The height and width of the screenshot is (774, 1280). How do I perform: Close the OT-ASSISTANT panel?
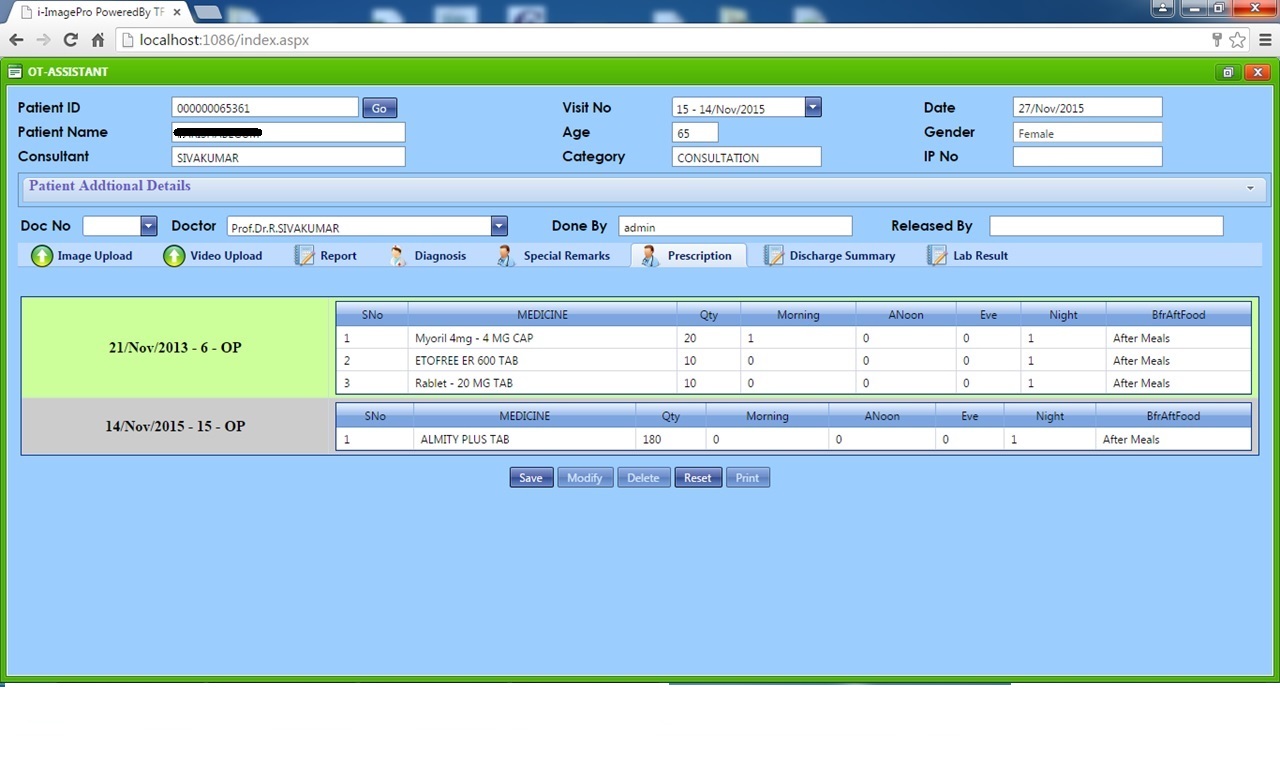[1257, 72]
